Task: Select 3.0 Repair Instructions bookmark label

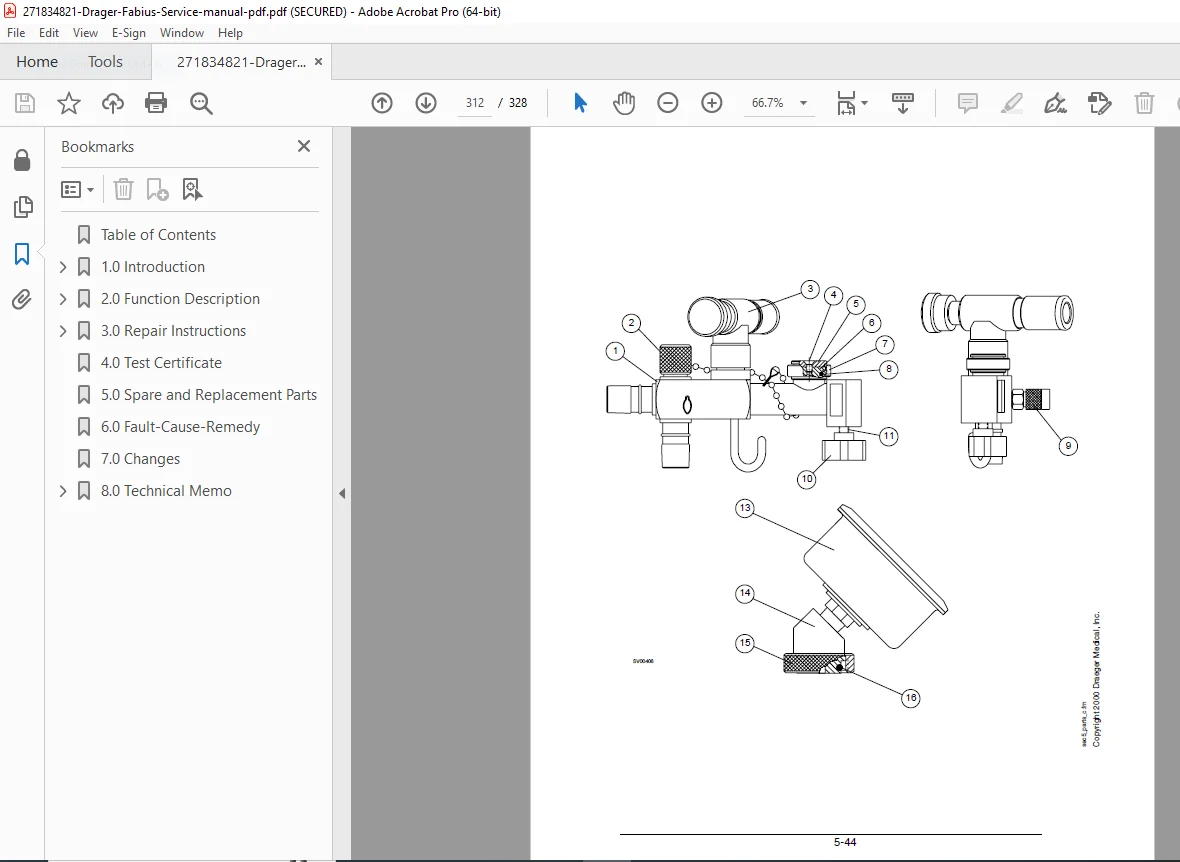Action: tap(173, 330)
